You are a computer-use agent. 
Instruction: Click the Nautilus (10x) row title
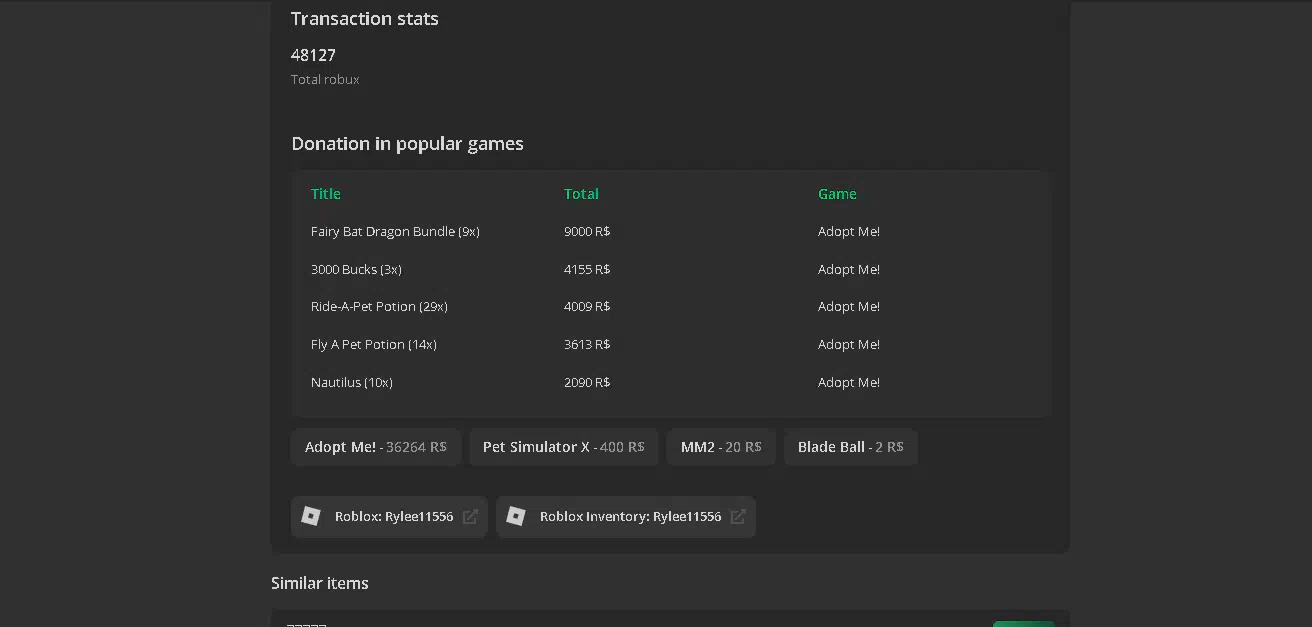352,383
